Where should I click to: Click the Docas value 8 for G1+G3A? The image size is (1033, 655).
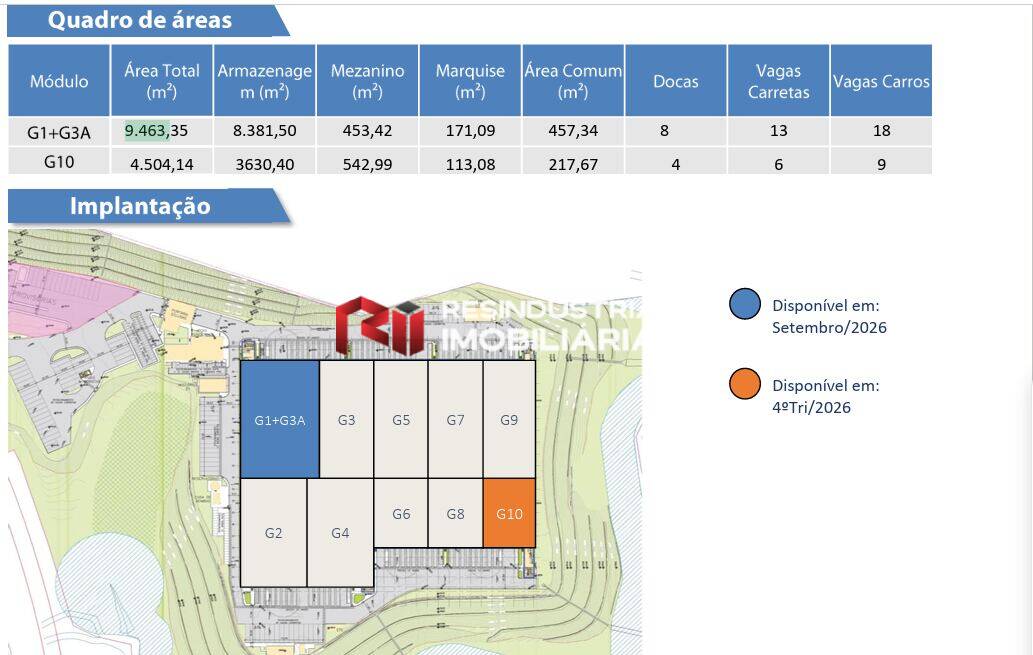click(664, 130)
